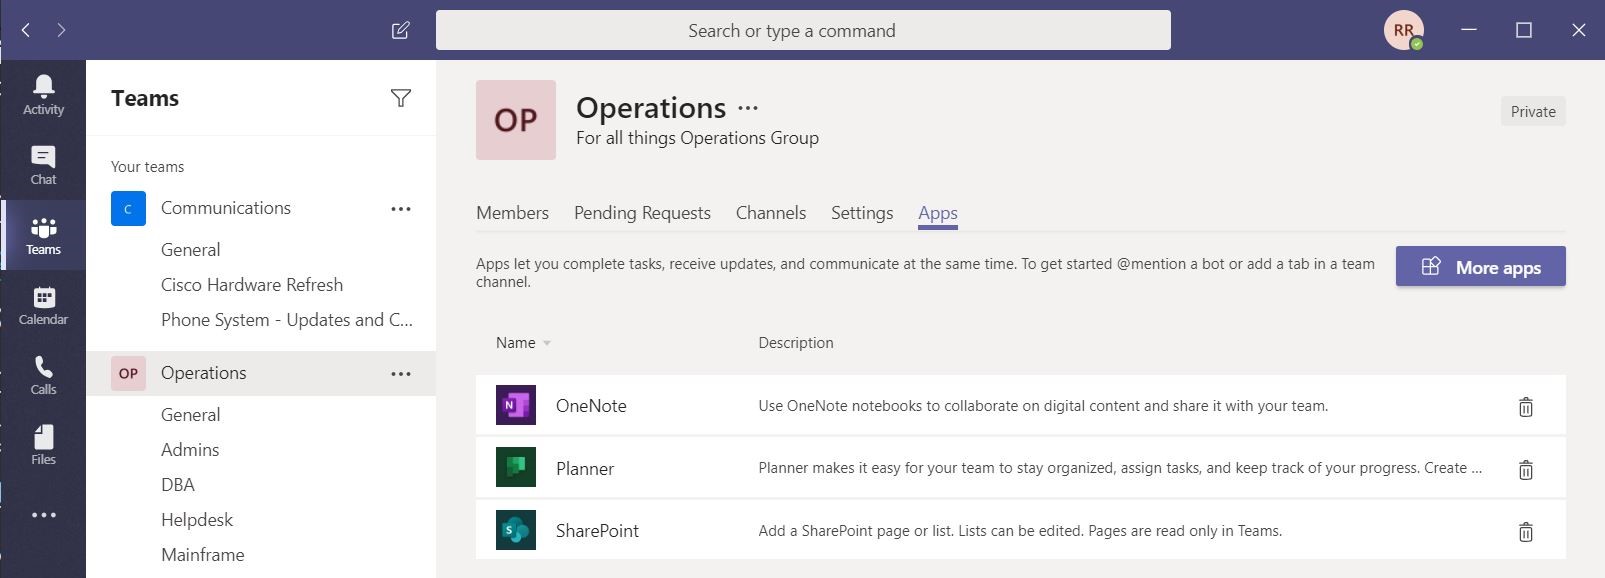Click the More apps button

tap(1480, 266)
